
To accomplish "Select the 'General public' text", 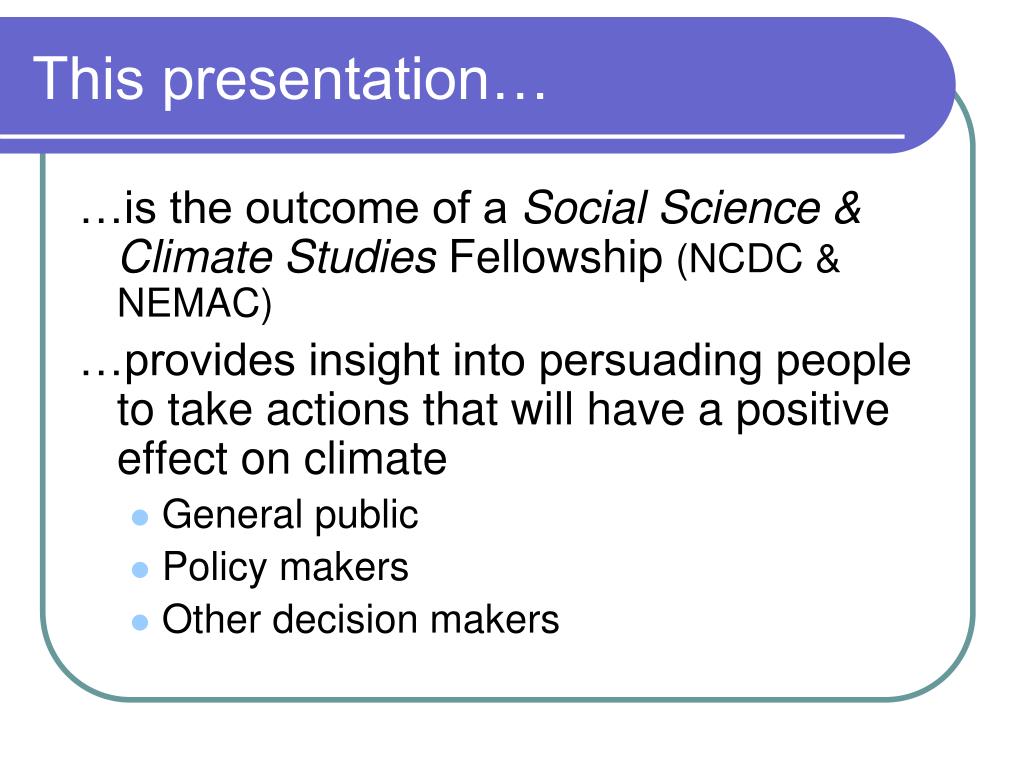I will pos(290,516).
